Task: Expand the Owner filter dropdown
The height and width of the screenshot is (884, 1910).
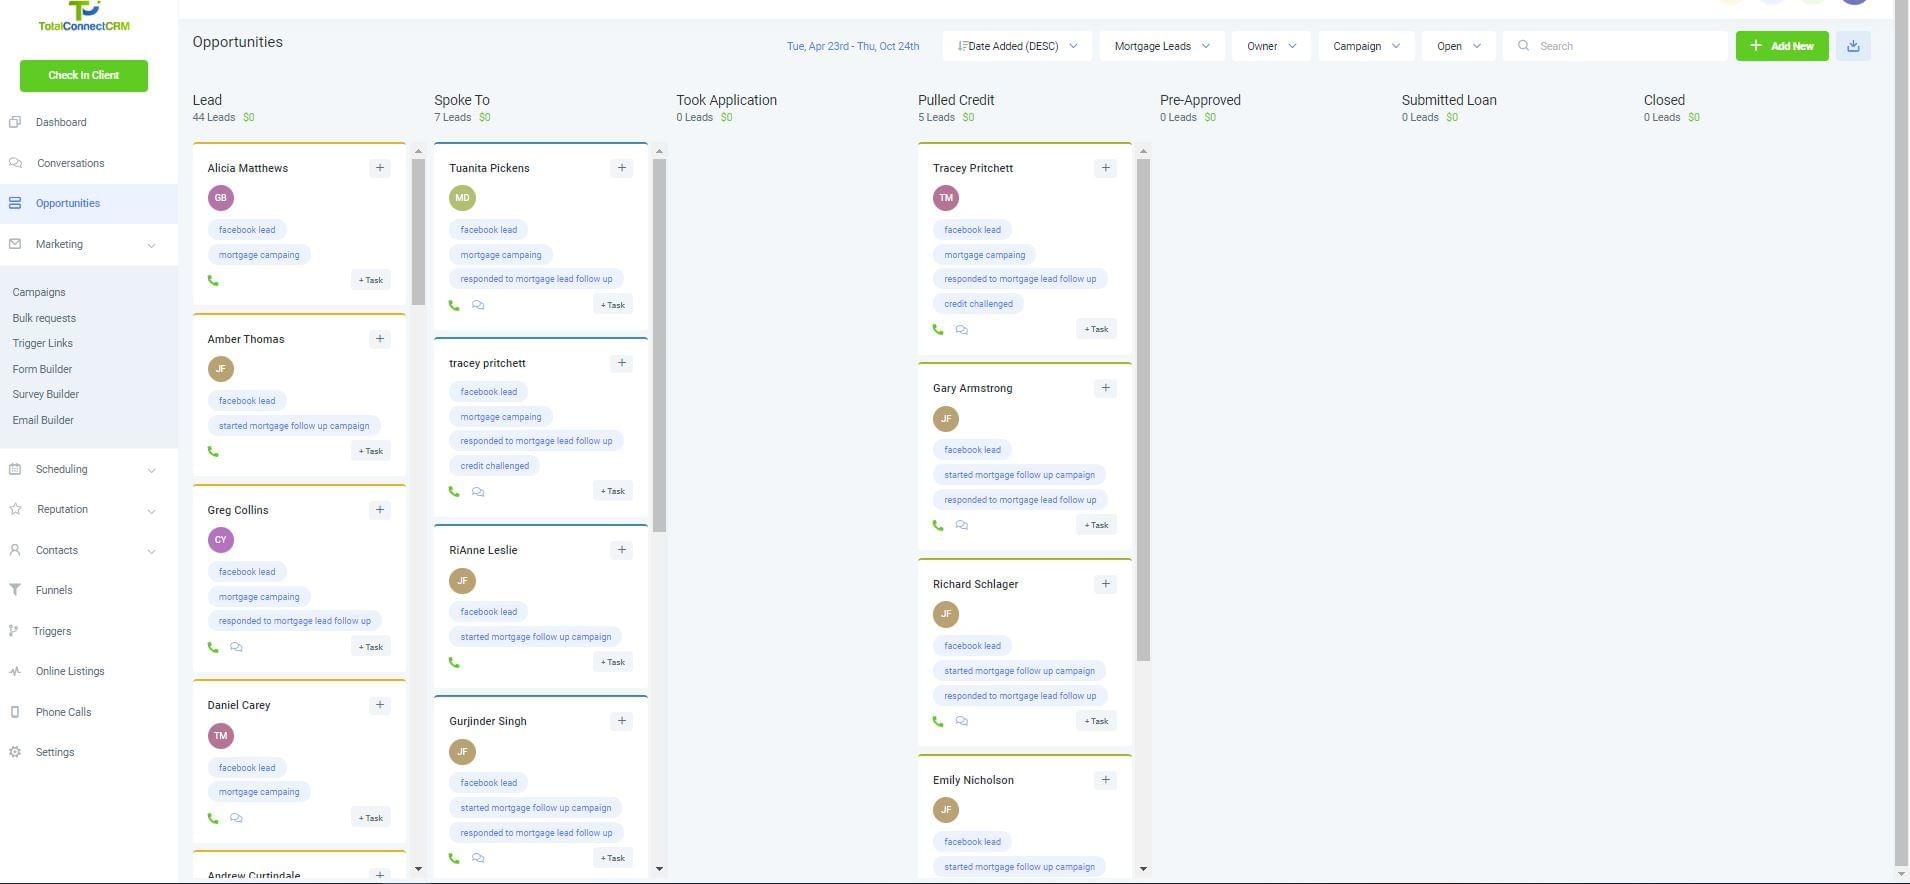Action: pyautogui.click(x=1270, y=46)
